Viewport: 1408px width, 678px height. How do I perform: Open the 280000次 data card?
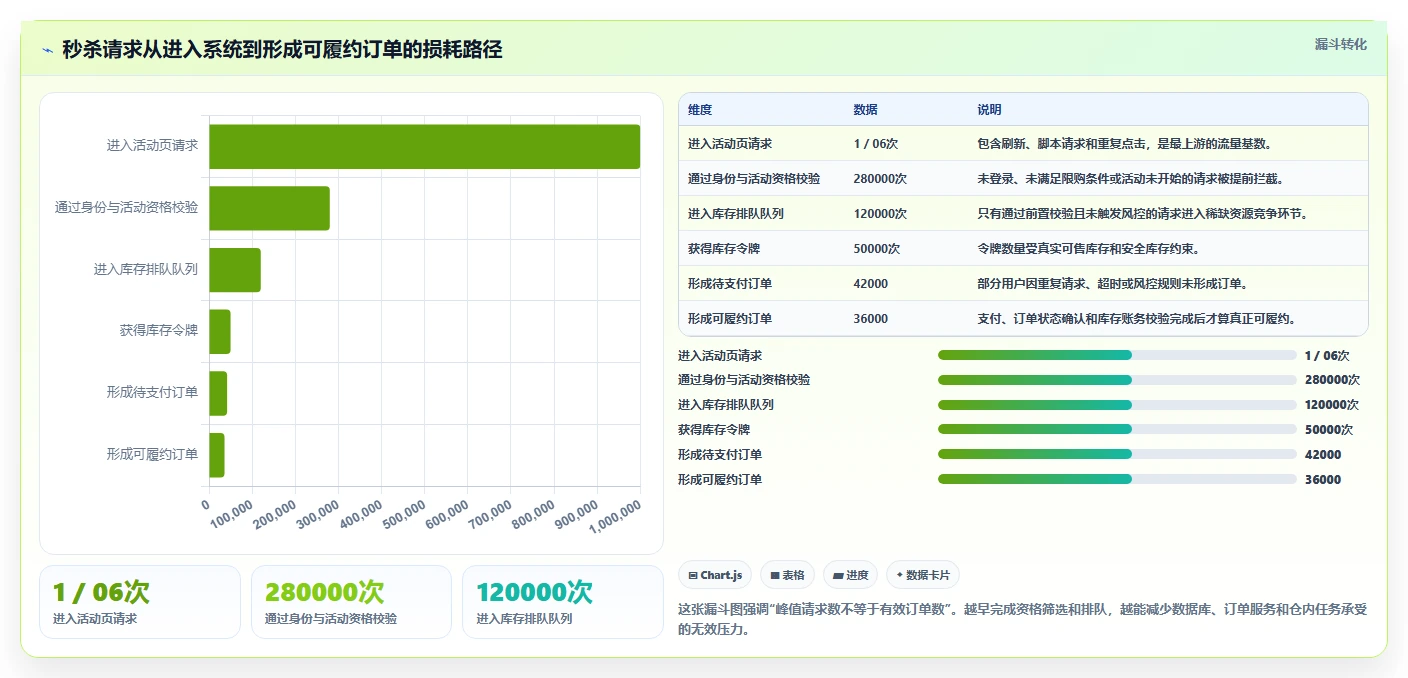click(x=352, y=602)
